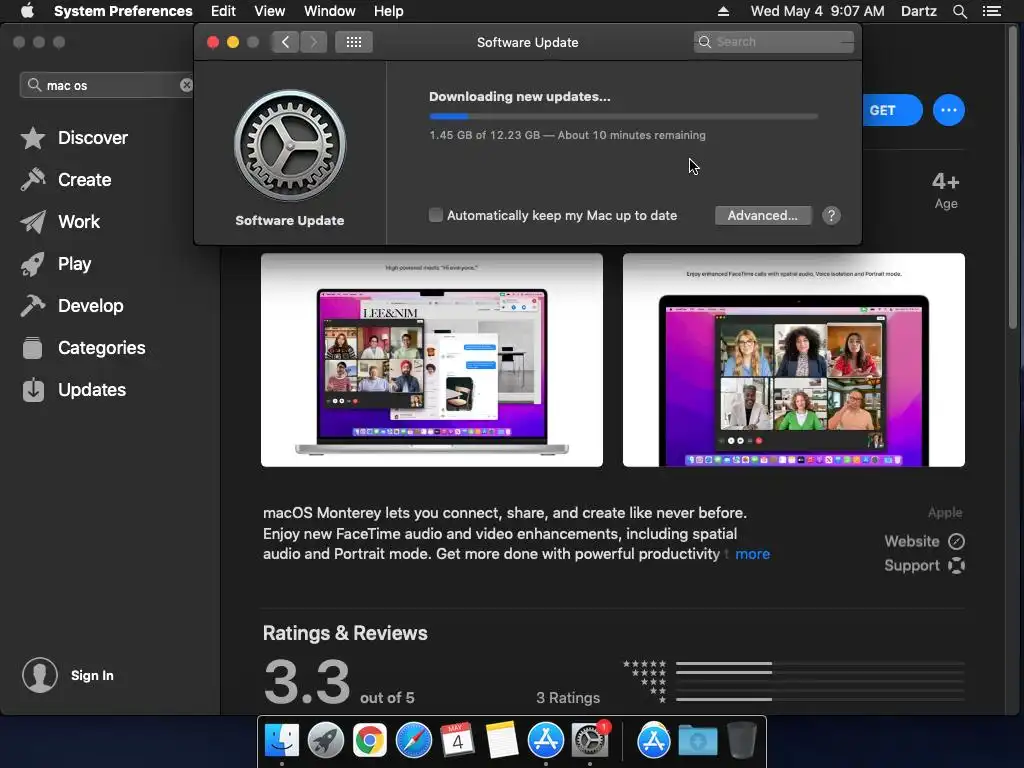Image resolution: width=1024 pixels, height=768 pixels.
Task: Click the Software Update search field
Action: pyautogui.click(x=774, y=42)
